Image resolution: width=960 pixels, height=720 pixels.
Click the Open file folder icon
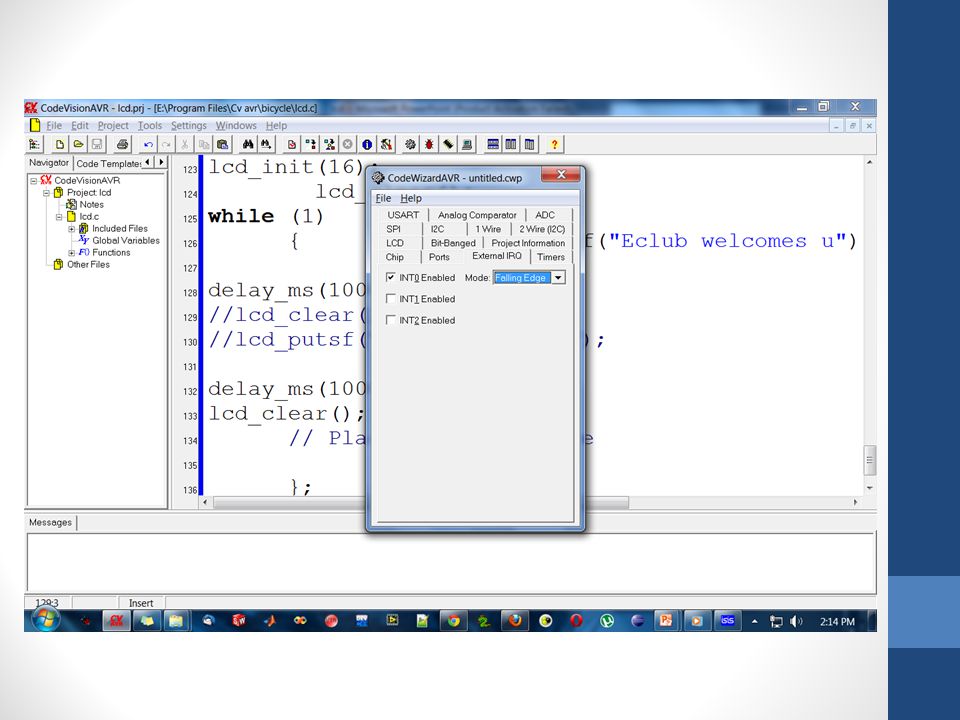click(78, 144)
